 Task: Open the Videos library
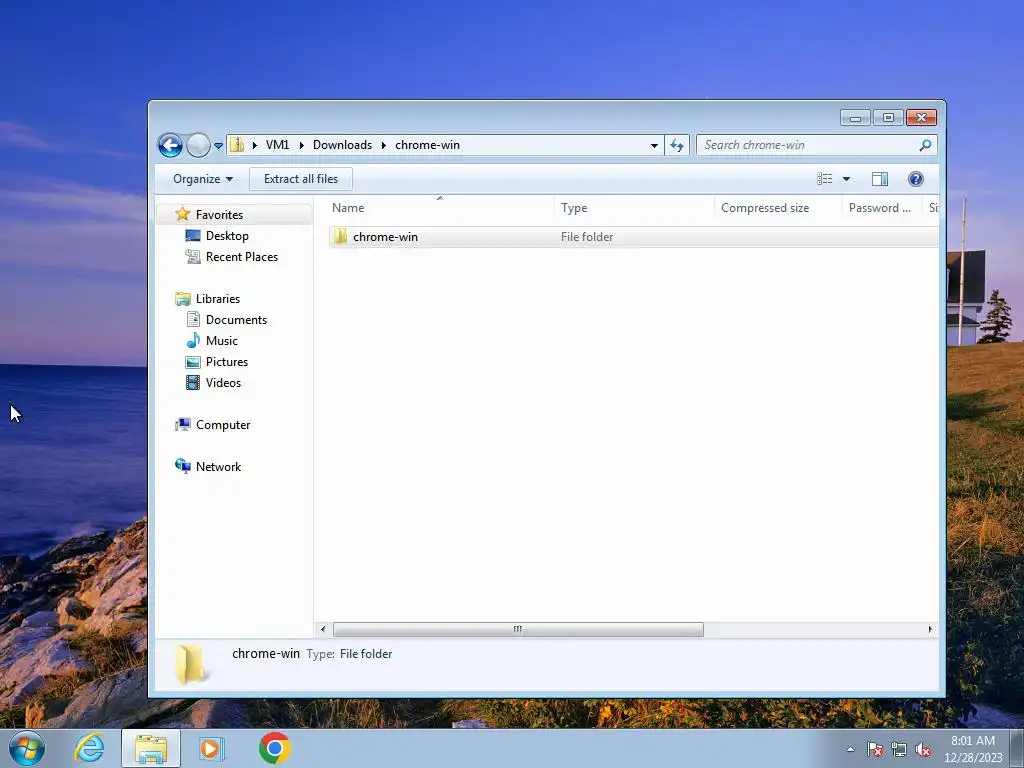pos(223,383)
